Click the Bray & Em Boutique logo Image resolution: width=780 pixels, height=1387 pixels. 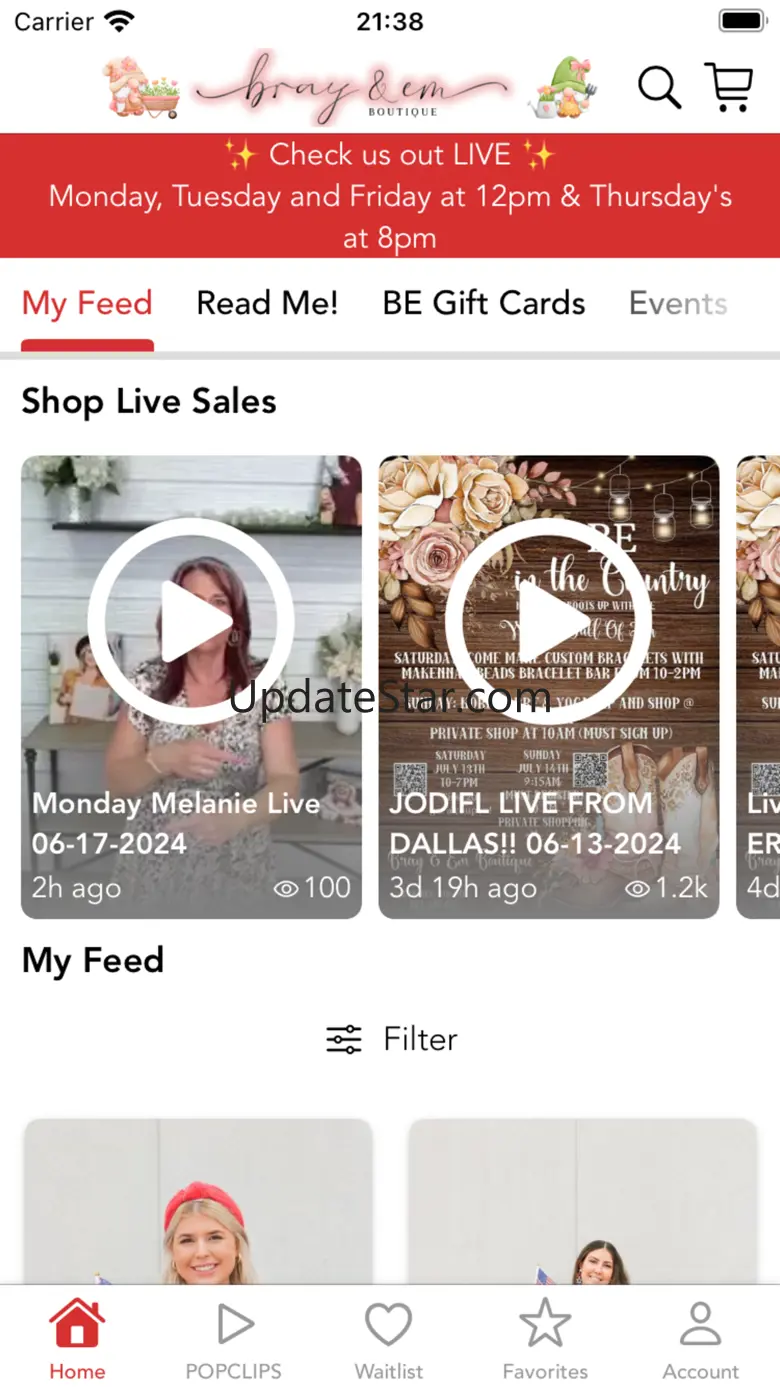[350, 90]
